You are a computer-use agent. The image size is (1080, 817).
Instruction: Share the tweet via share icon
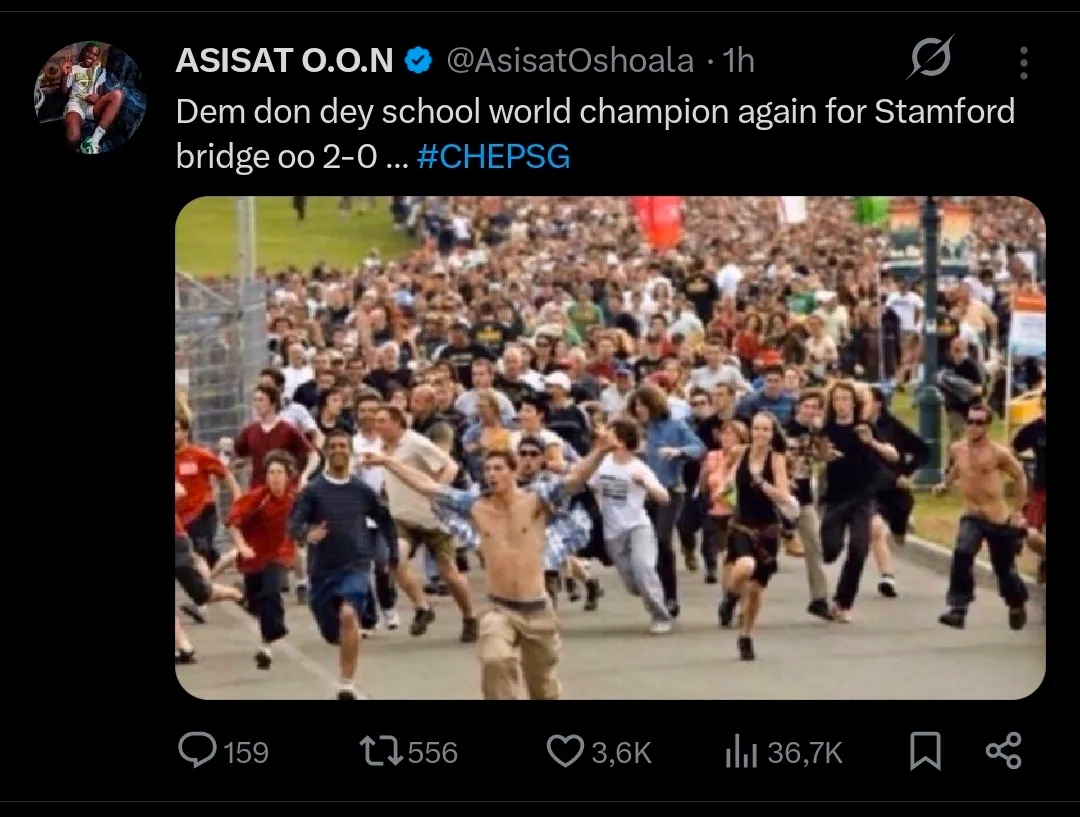point(1004,752)
